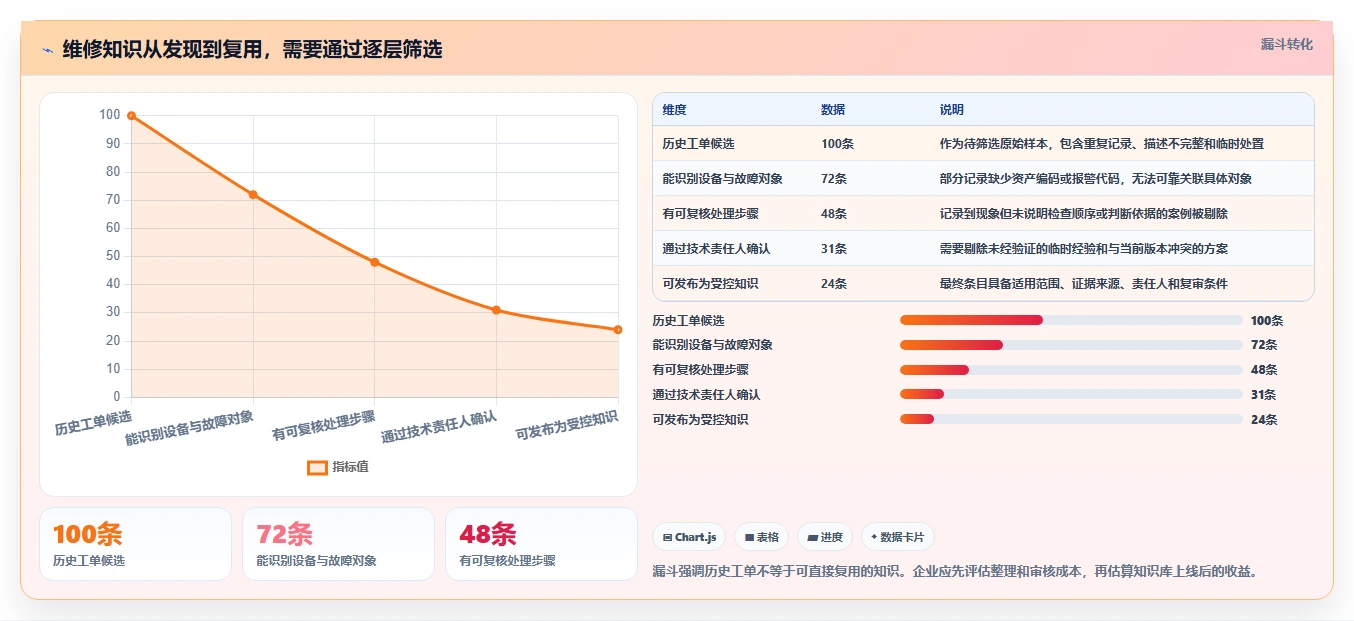Click the description starting 最终条目具备适用范围
The height and width of the screenshot is (621, 1354).
[x=1083, y=284]
